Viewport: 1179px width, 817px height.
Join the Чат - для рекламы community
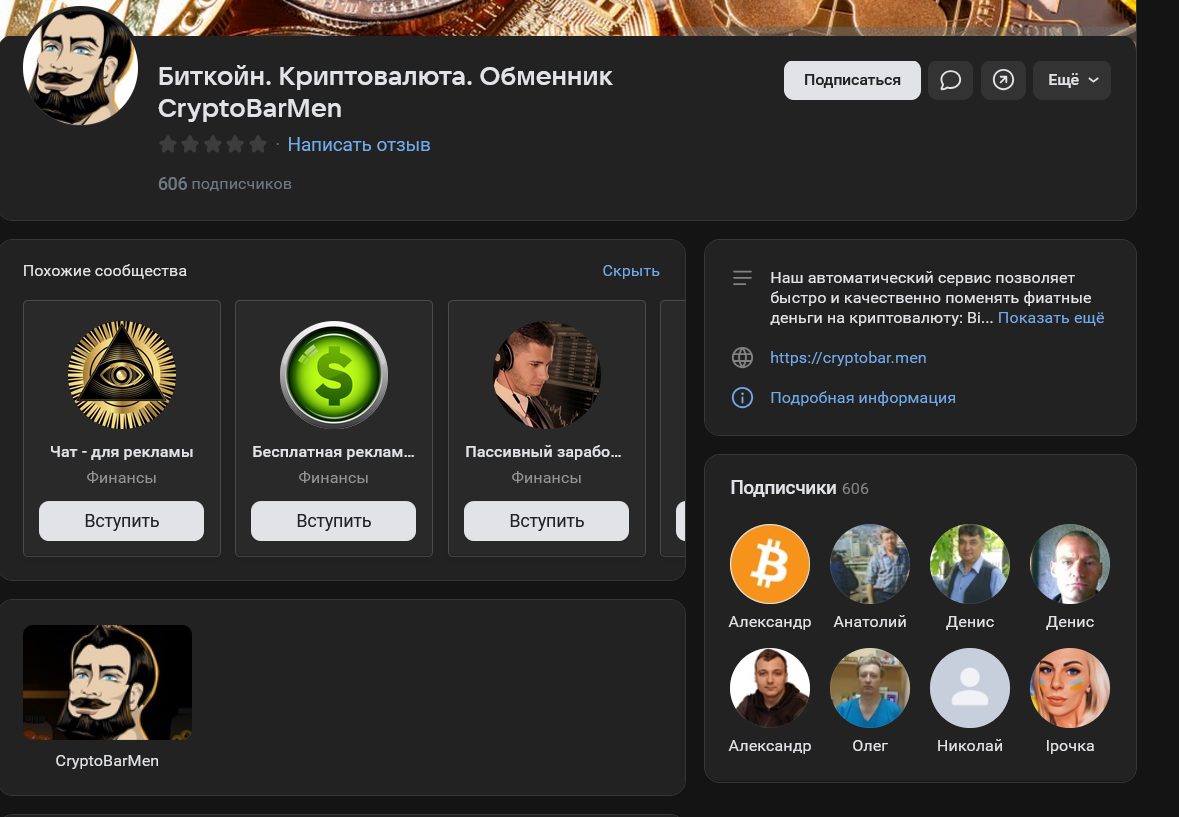coord(122,521)
